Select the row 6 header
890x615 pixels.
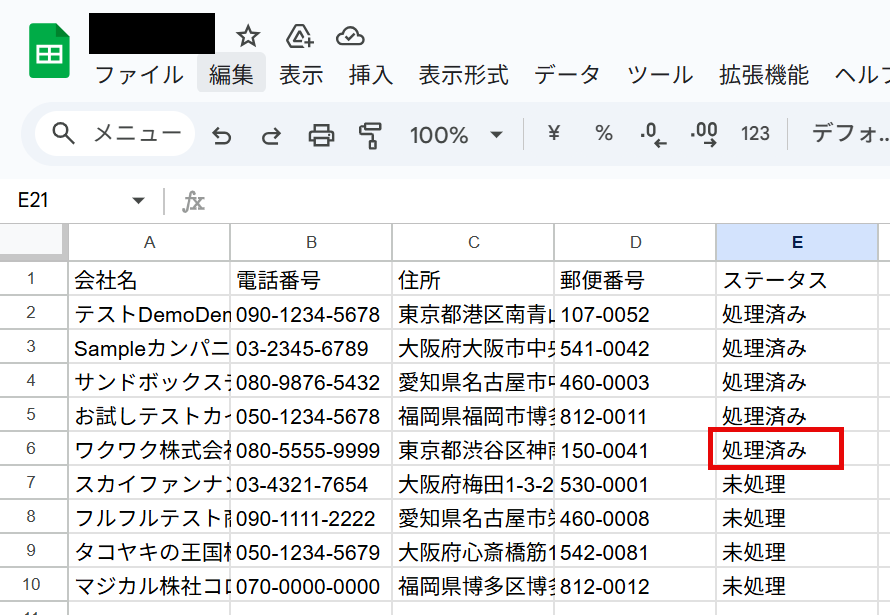tap(31, 450)
